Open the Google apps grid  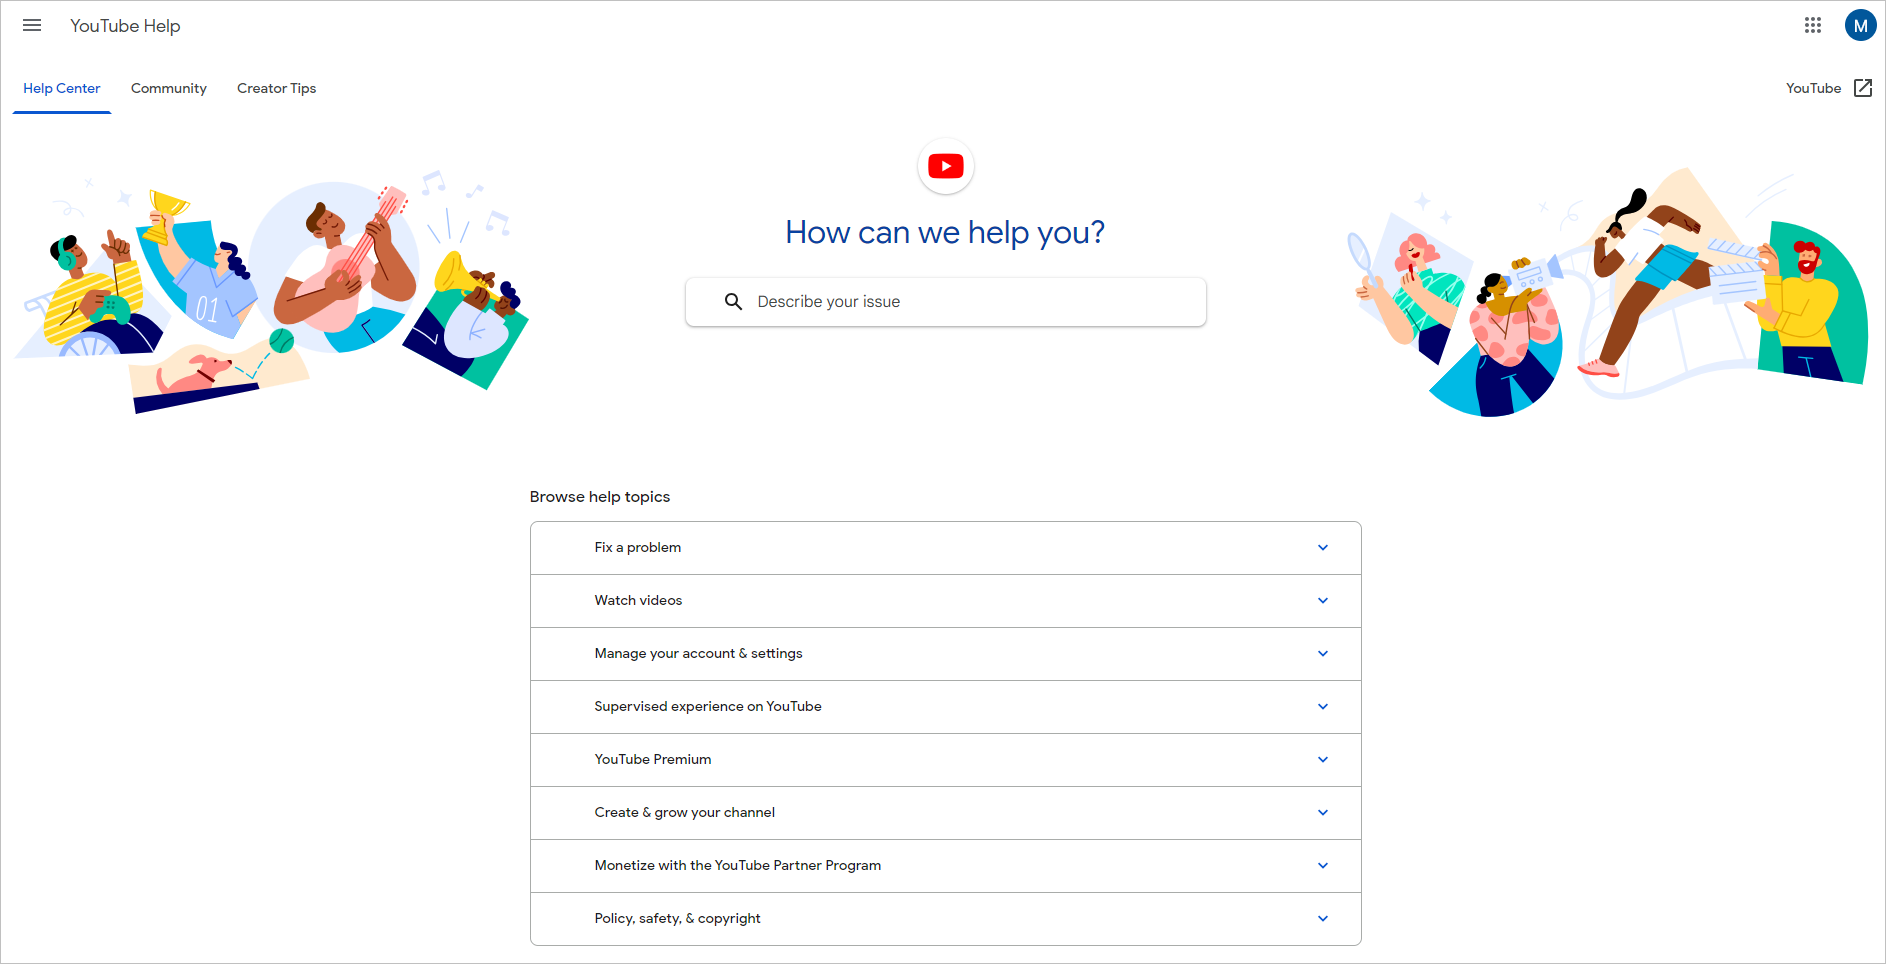point(1813,25)
